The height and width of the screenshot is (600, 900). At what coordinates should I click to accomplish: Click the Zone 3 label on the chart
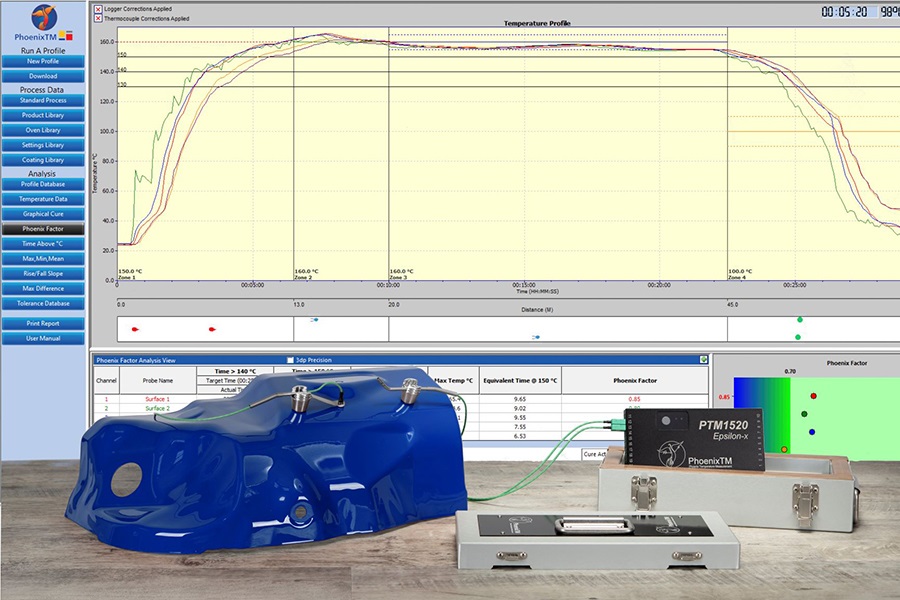(x=398, y=277)
